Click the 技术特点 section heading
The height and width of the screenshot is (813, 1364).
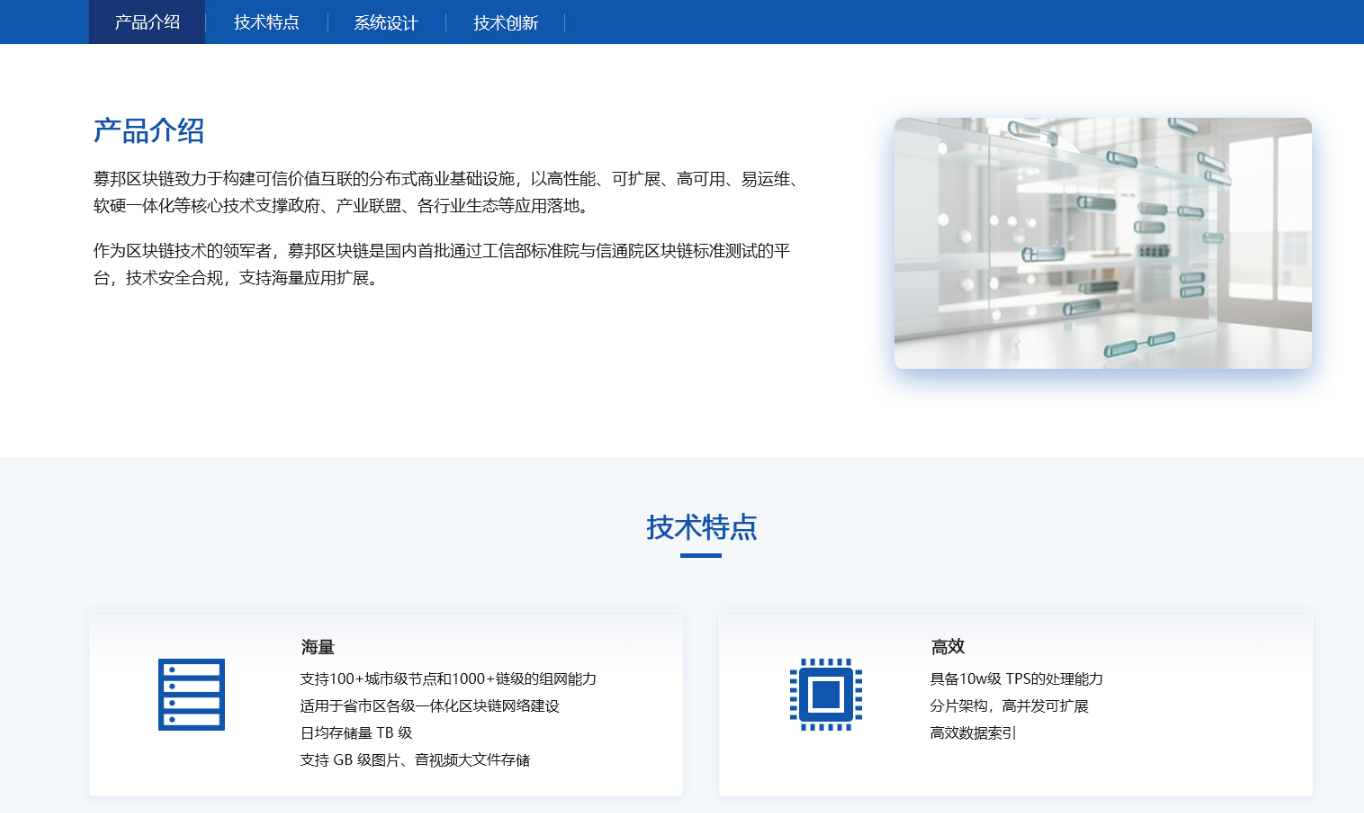pyautogui.click(x=701, y=527)
